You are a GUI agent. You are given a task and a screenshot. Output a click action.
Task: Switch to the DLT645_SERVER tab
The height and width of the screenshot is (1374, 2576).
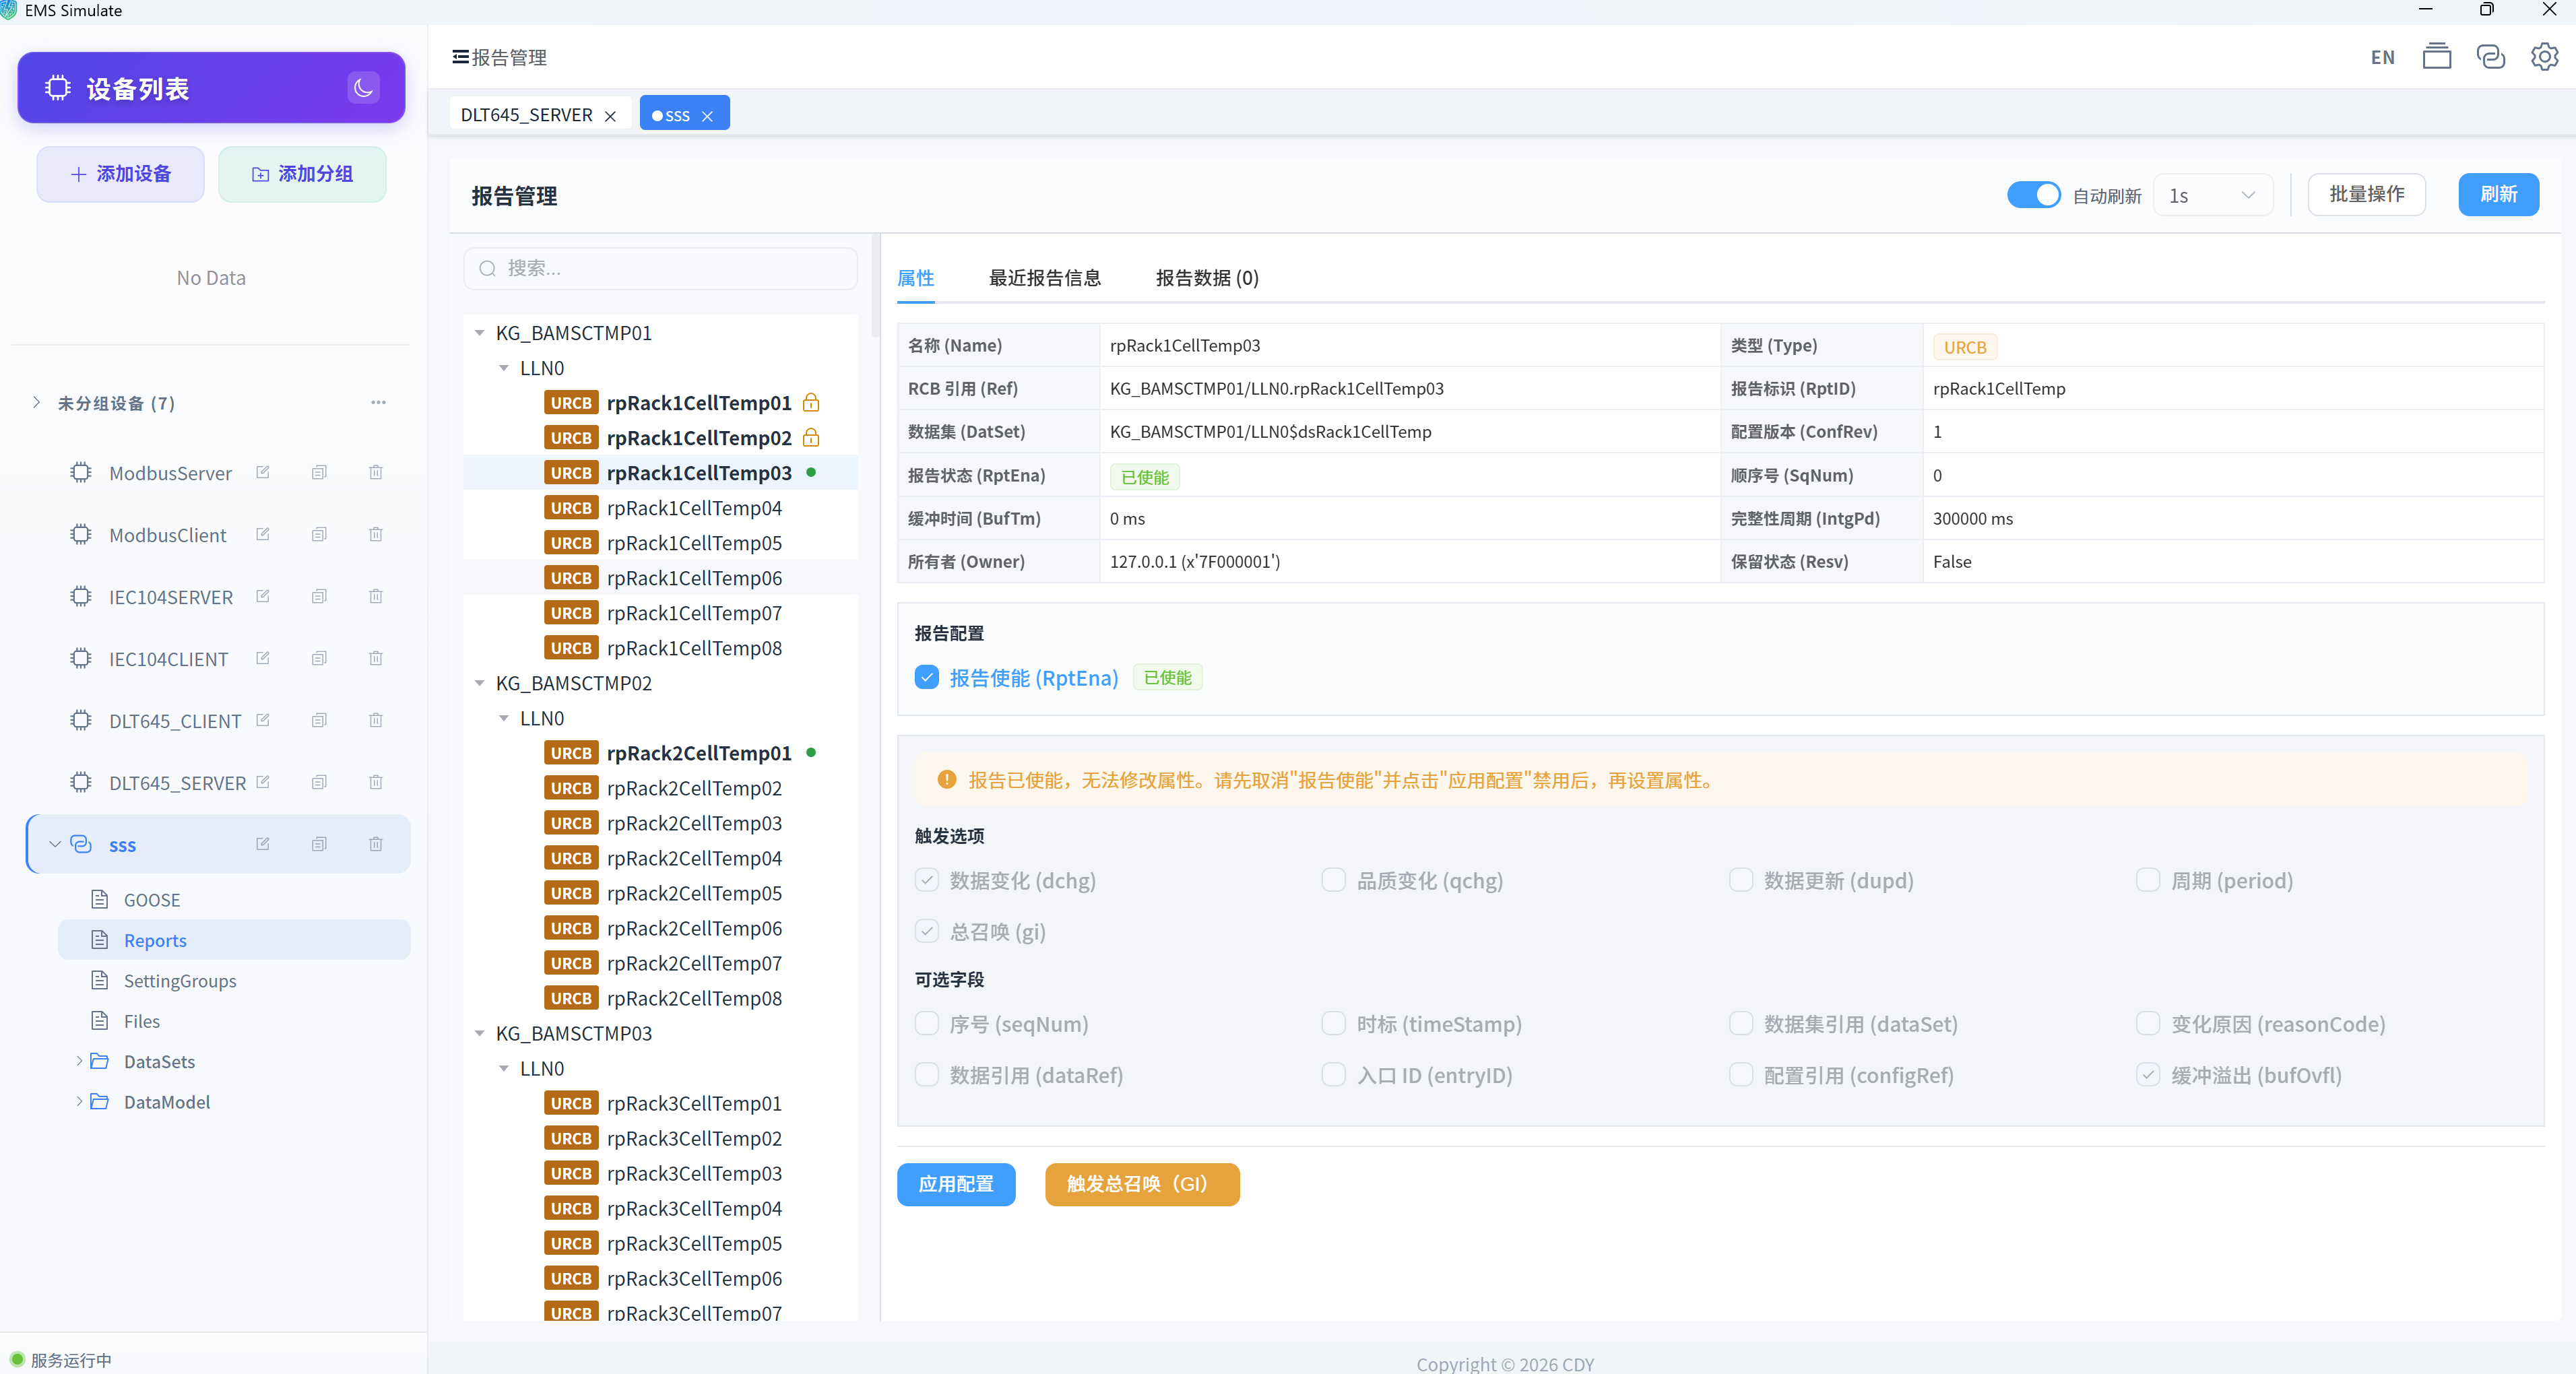(x=527, y=114)
